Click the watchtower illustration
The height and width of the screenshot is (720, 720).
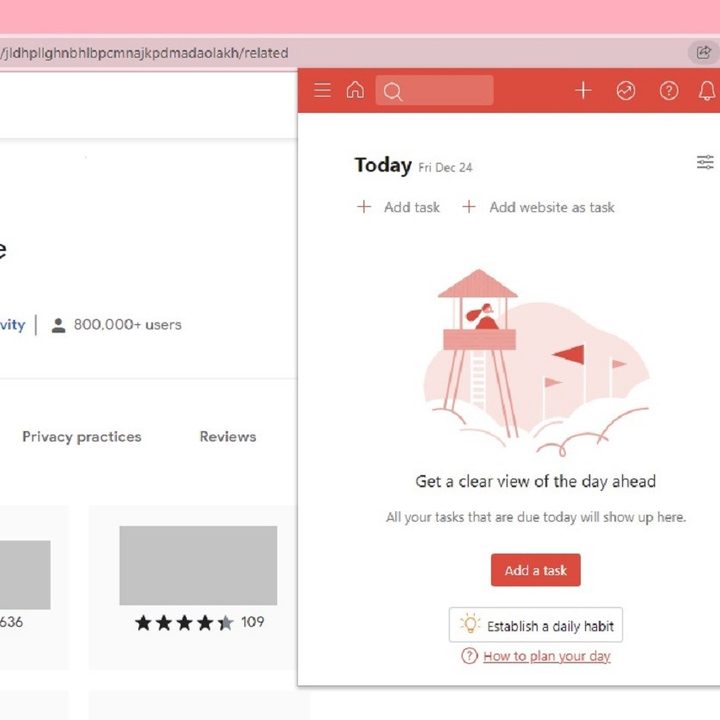[536, 363]
